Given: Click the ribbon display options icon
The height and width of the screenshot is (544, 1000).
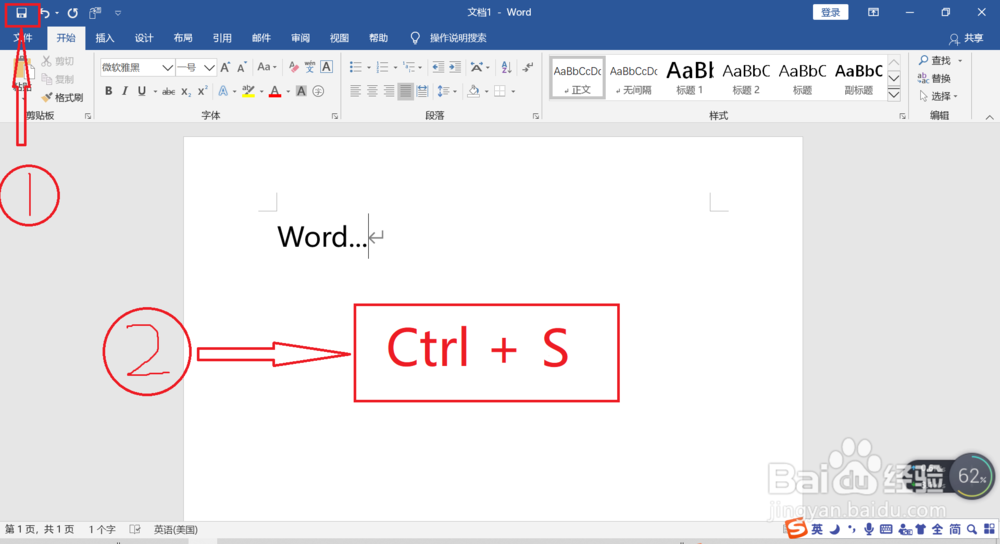Looking at the screenshot, I should 873,13.
